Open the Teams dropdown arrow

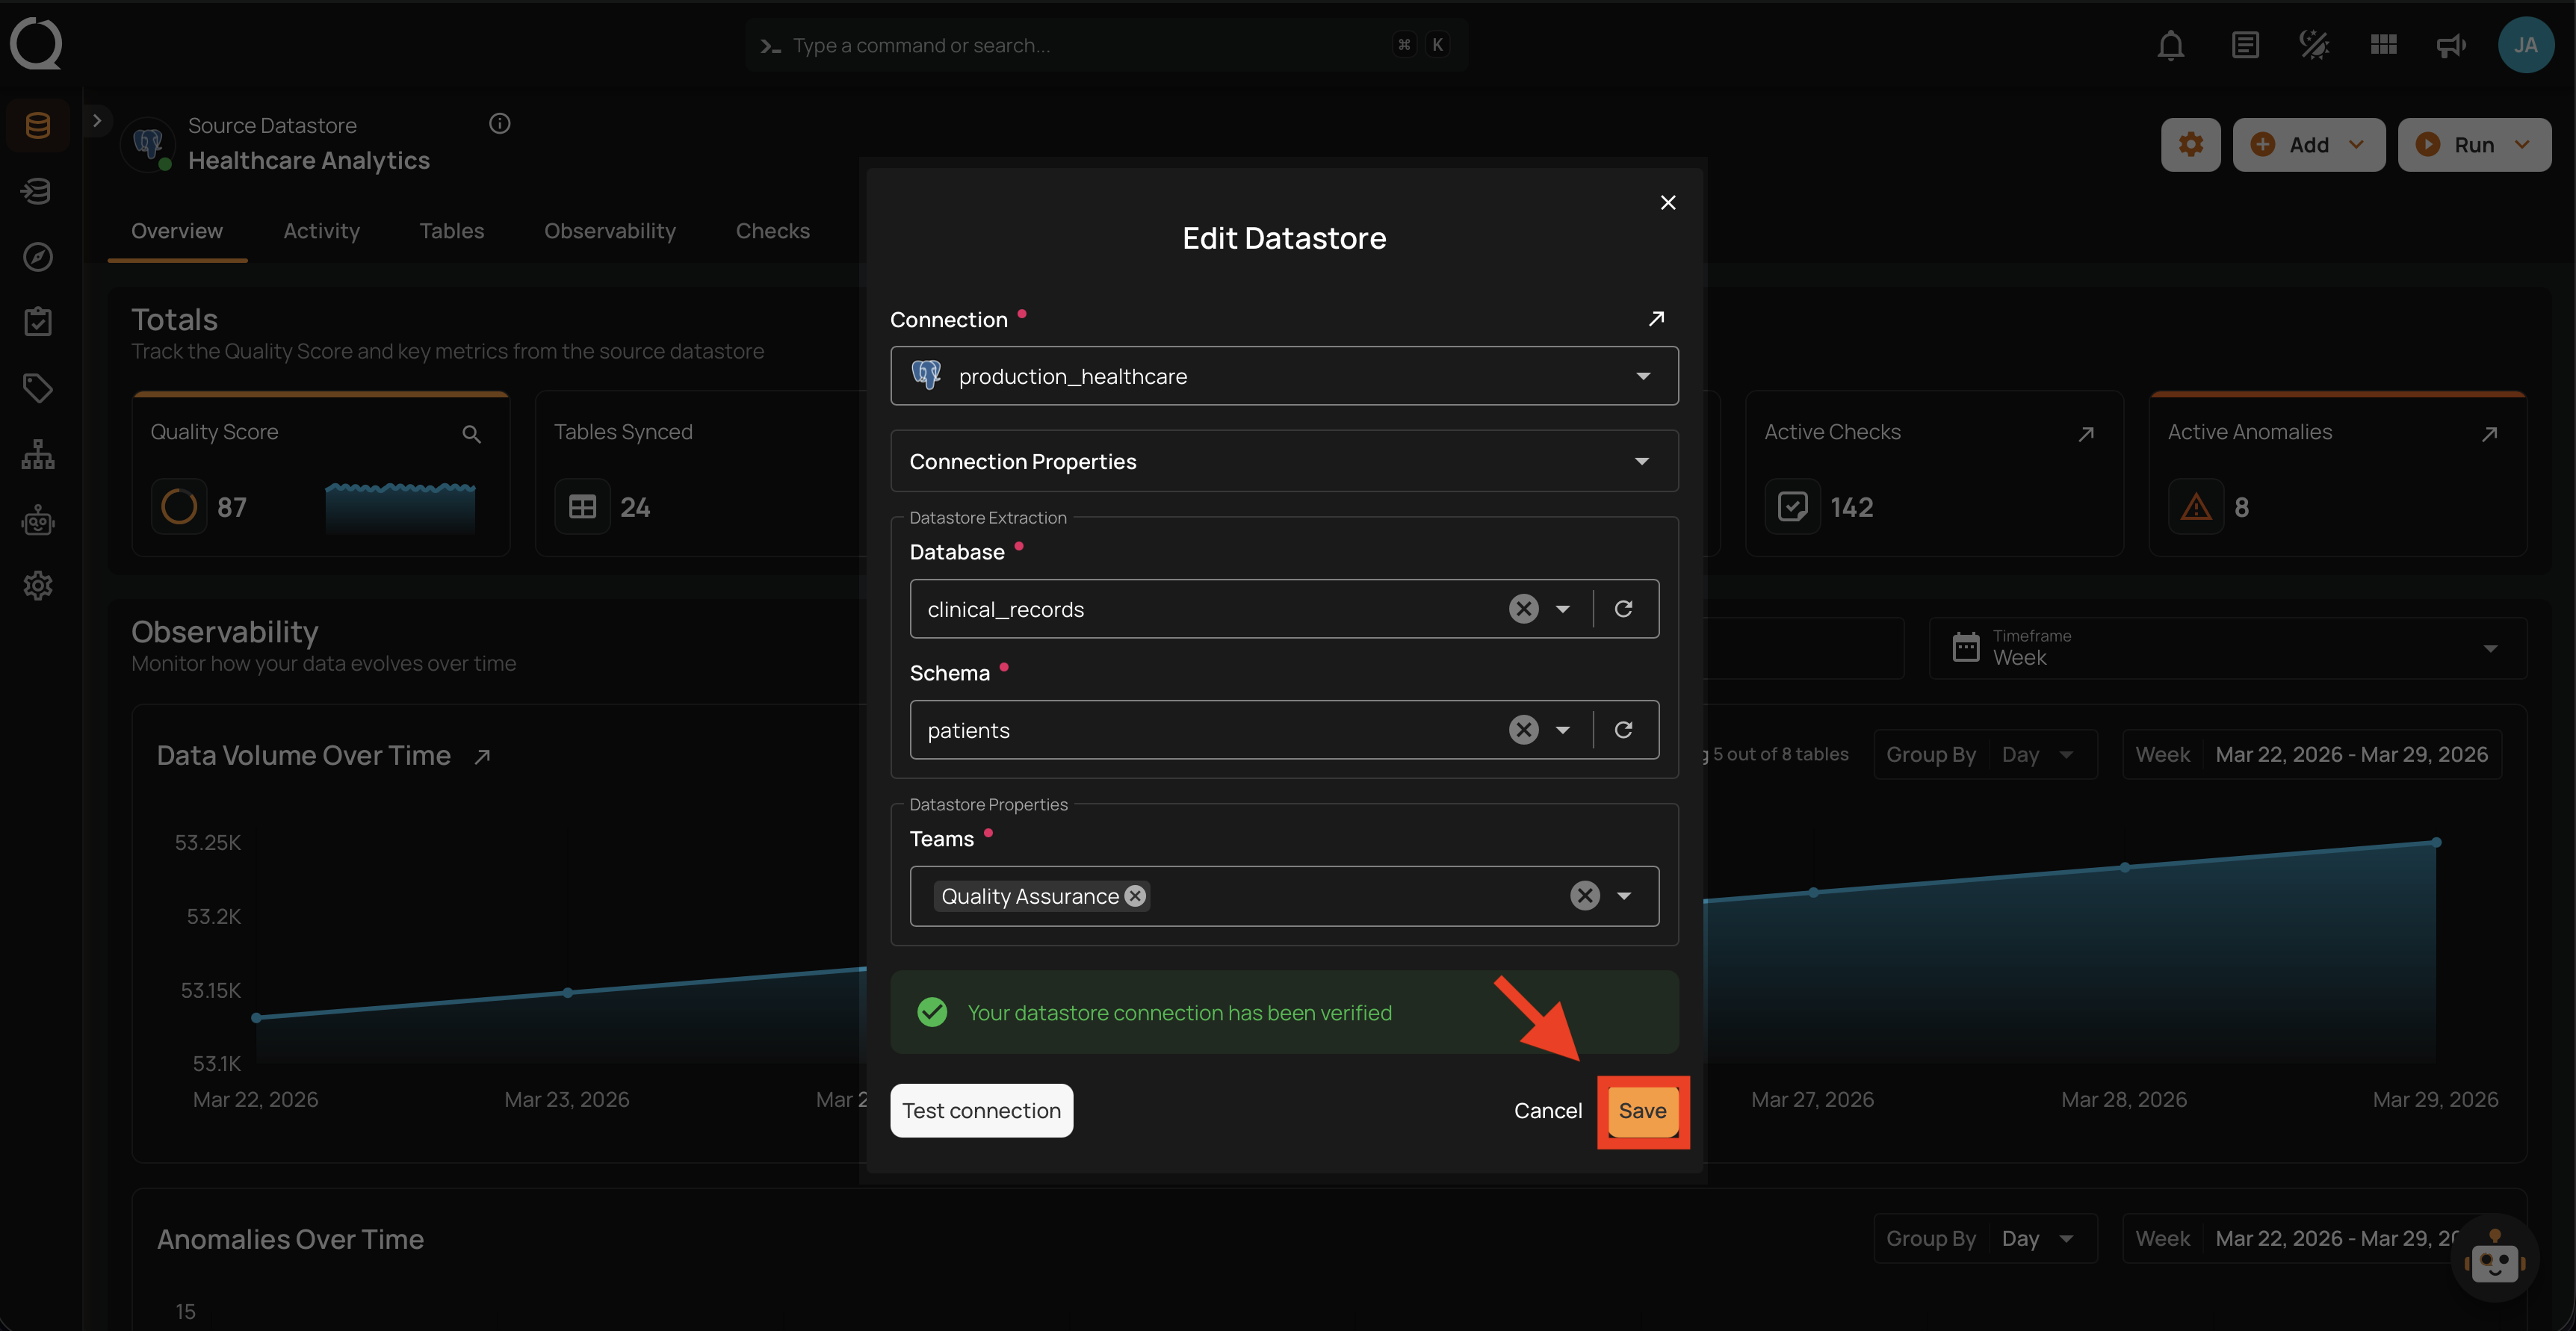tap(1624, 896)
